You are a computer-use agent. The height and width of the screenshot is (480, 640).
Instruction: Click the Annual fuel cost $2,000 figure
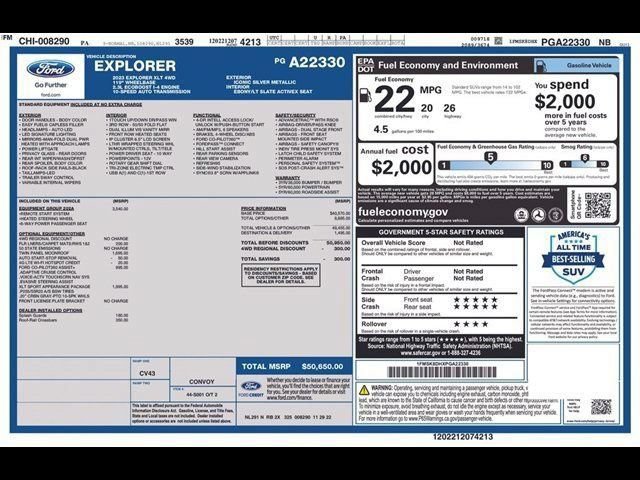[401, 167]
